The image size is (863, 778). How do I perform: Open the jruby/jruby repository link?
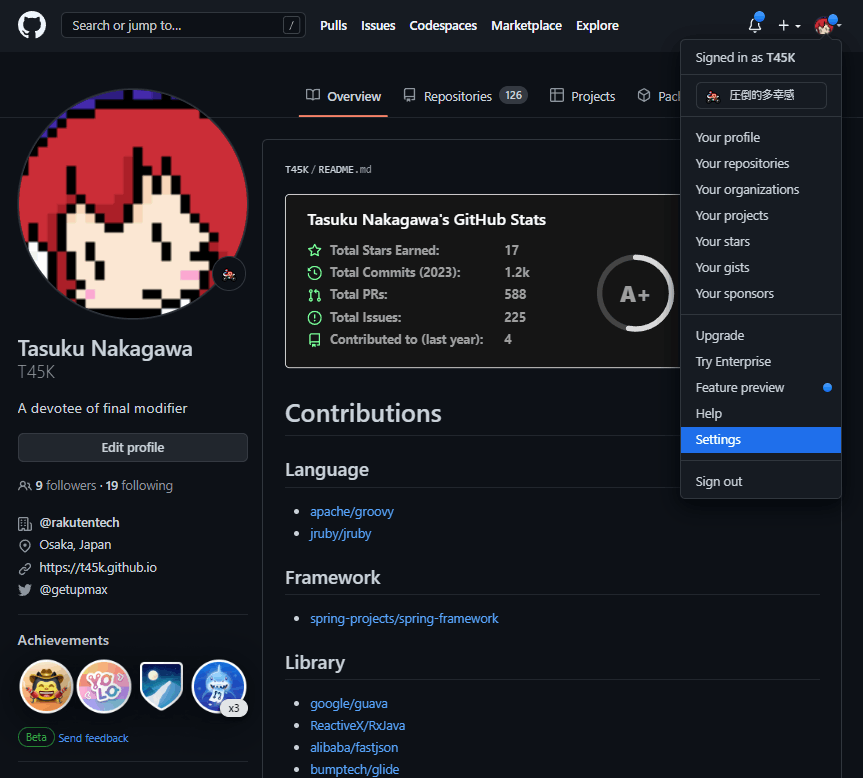coord(341,533)
